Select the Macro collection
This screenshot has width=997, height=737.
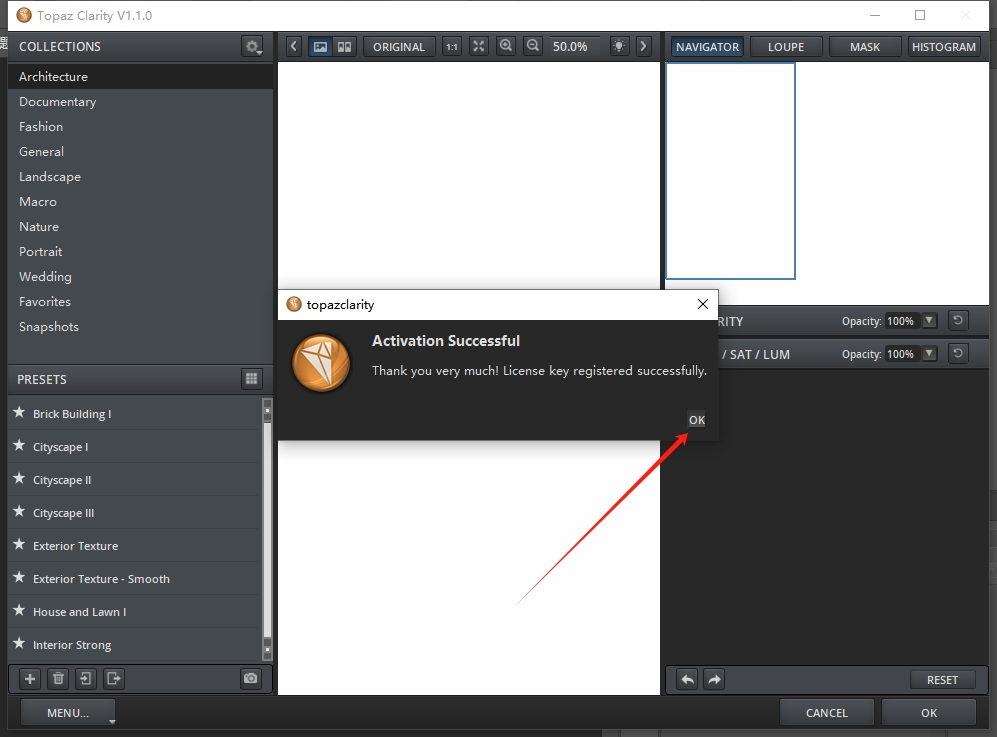[x=141, y=202]
